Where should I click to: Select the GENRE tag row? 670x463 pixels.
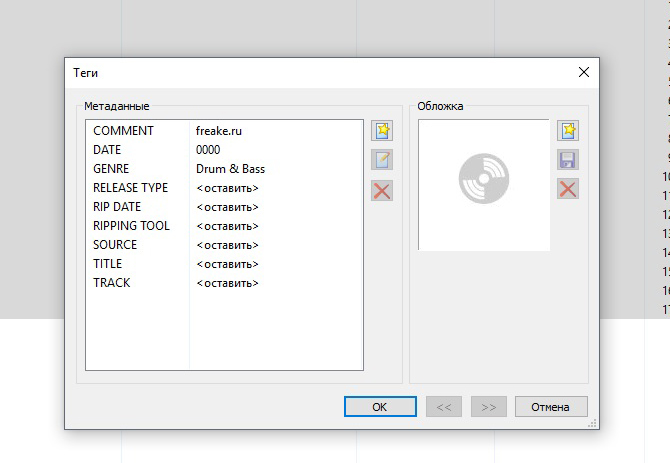click(224, 169)
